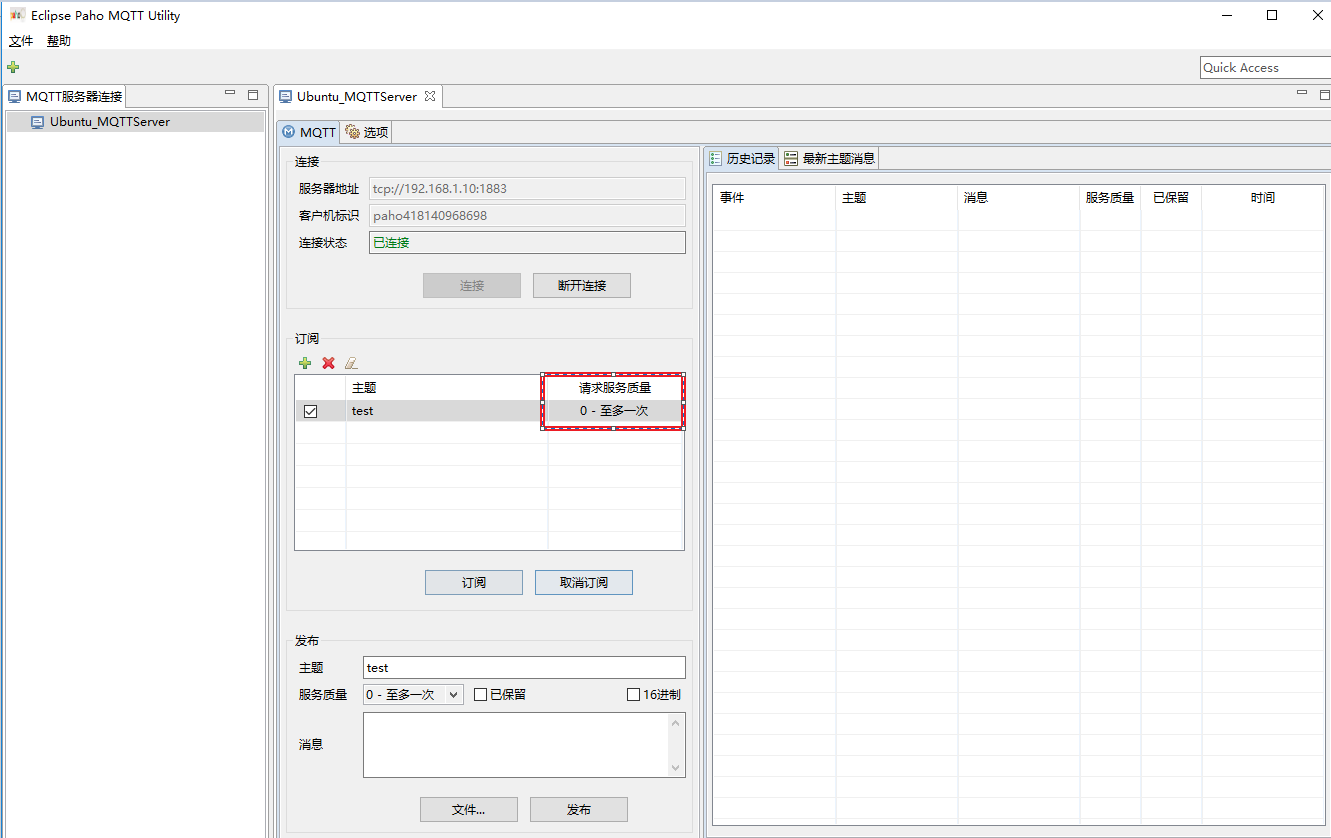Click into the 消息 message text area

pyautogui.click(x=516, y=745)
